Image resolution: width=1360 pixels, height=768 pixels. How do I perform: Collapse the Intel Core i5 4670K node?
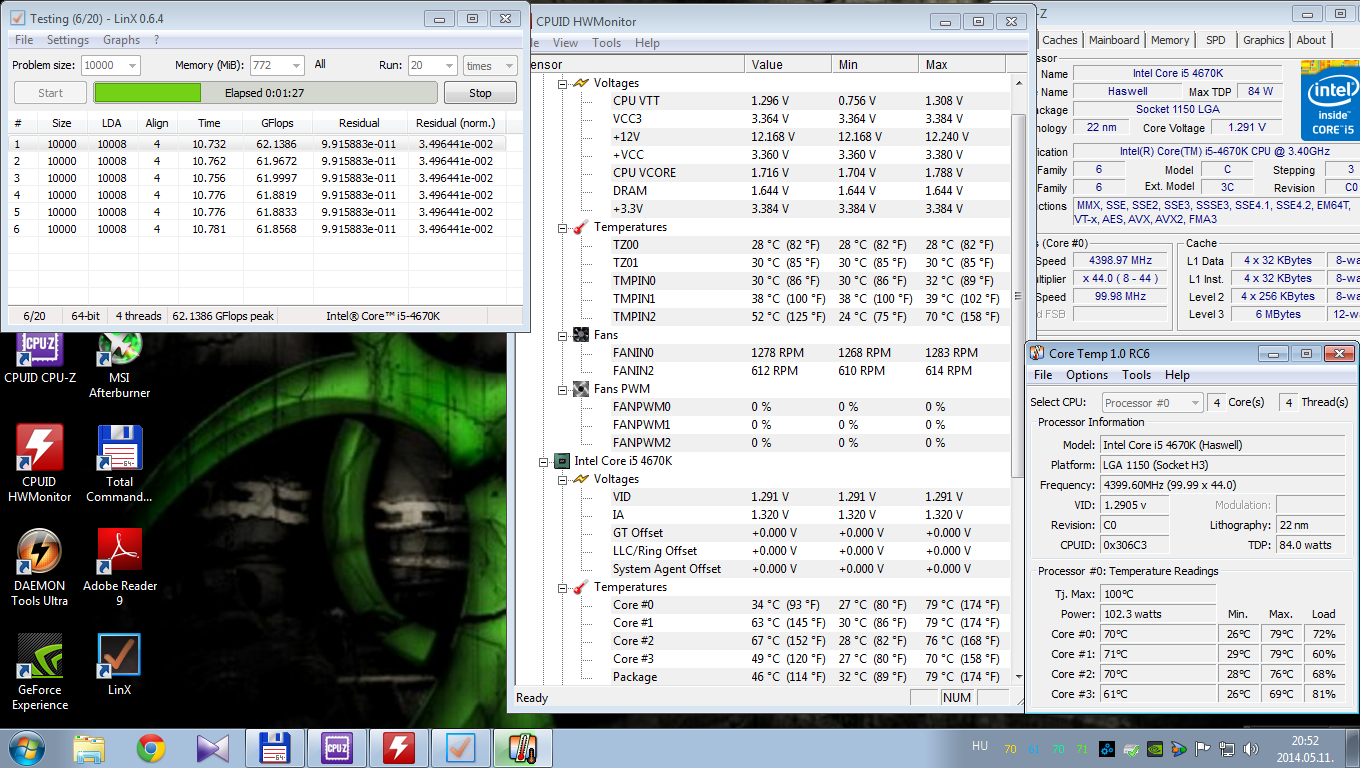(x=543, y=461)
